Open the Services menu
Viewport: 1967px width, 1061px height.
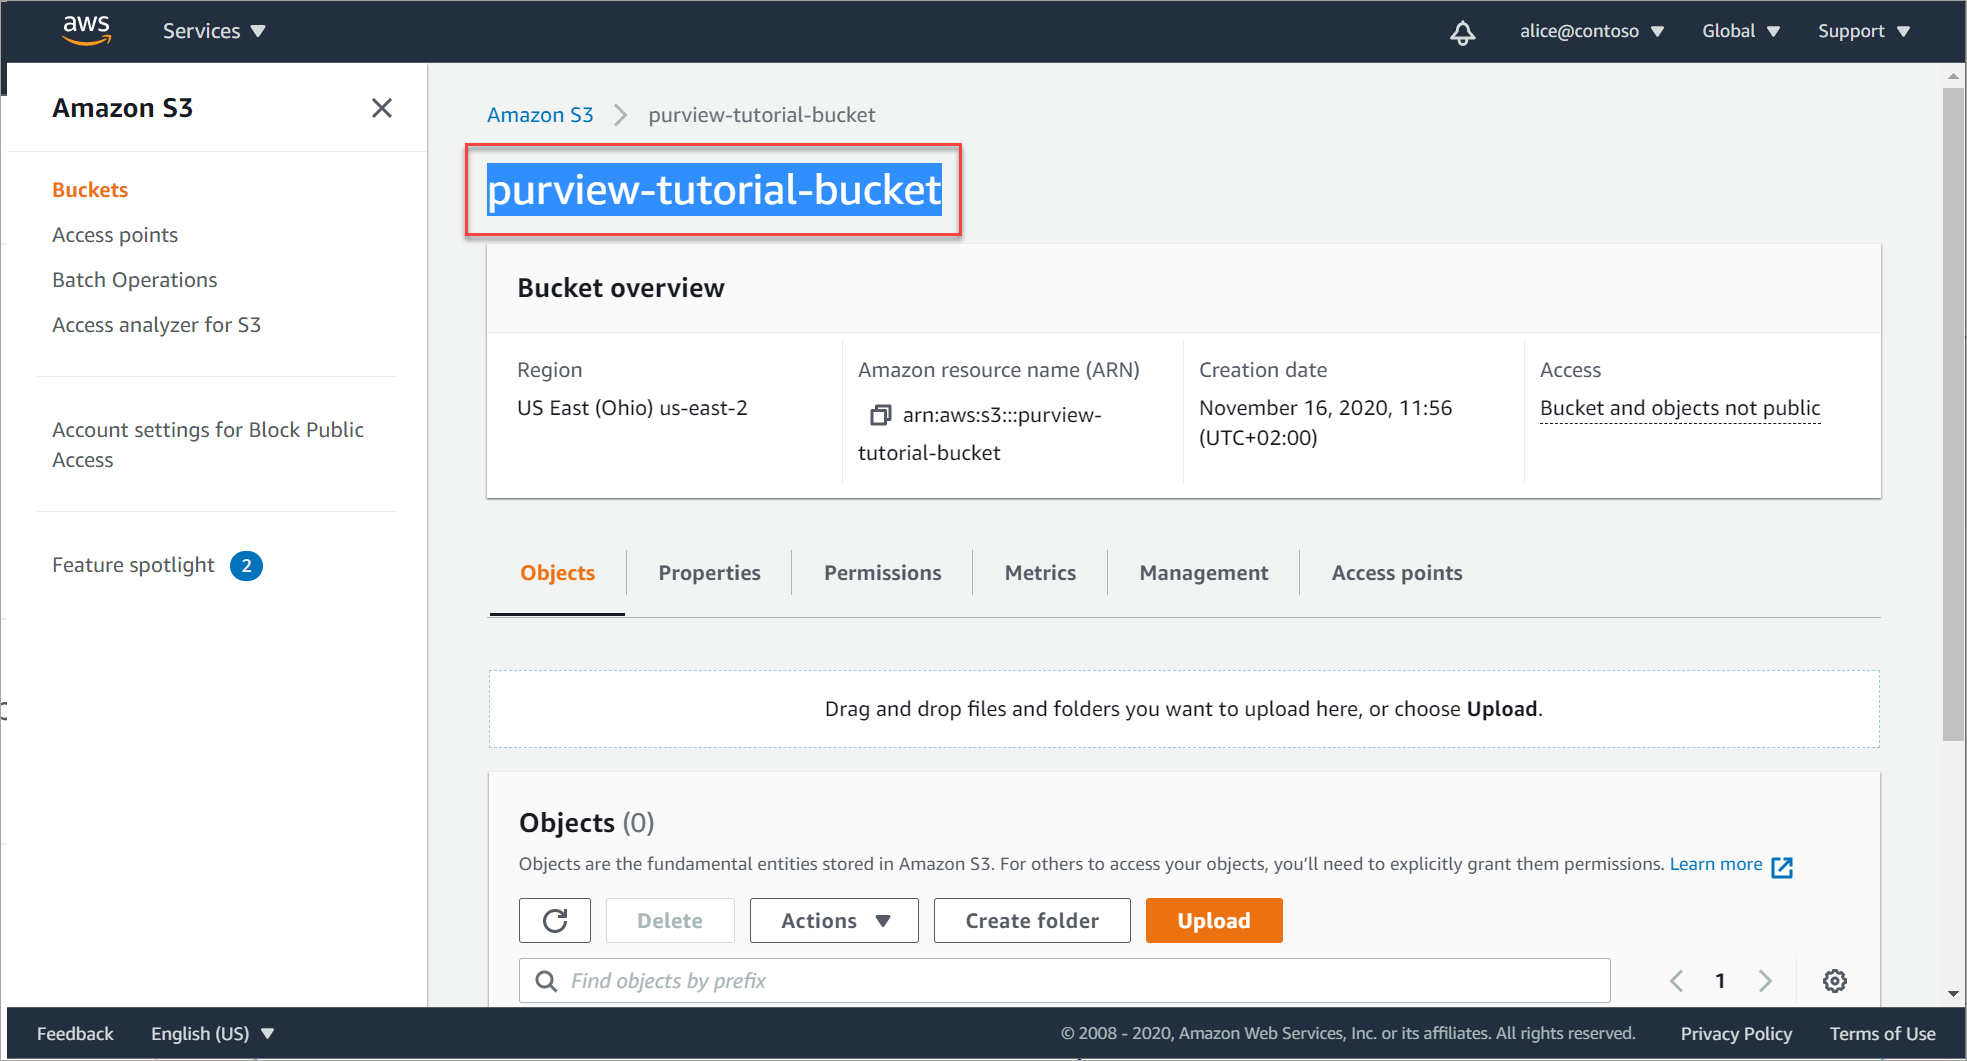pos(213,30)
